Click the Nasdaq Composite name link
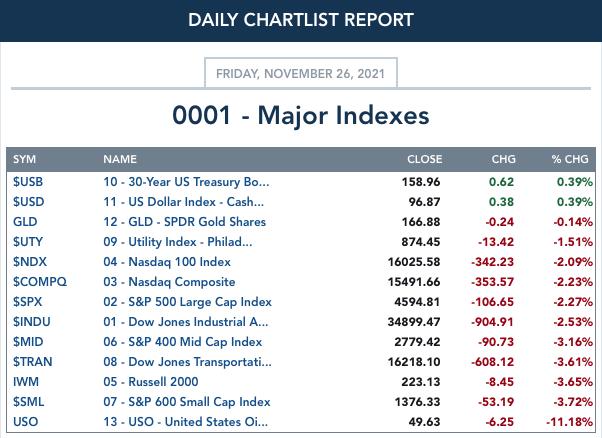This screenshot has width=602, height=438. (x=169, y=282)
